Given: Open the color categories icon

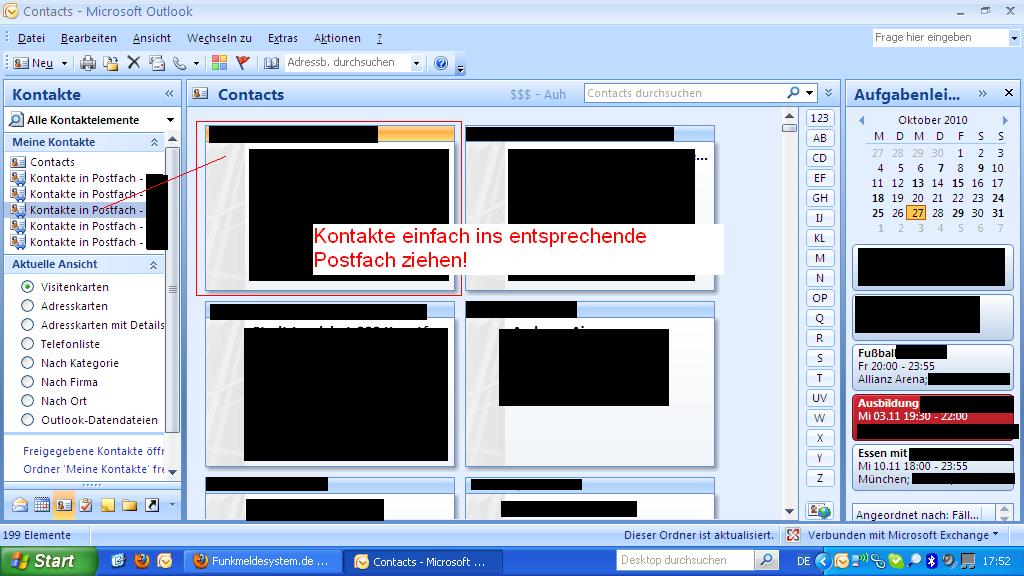Looking at the screenshot, I should [219, 63].
